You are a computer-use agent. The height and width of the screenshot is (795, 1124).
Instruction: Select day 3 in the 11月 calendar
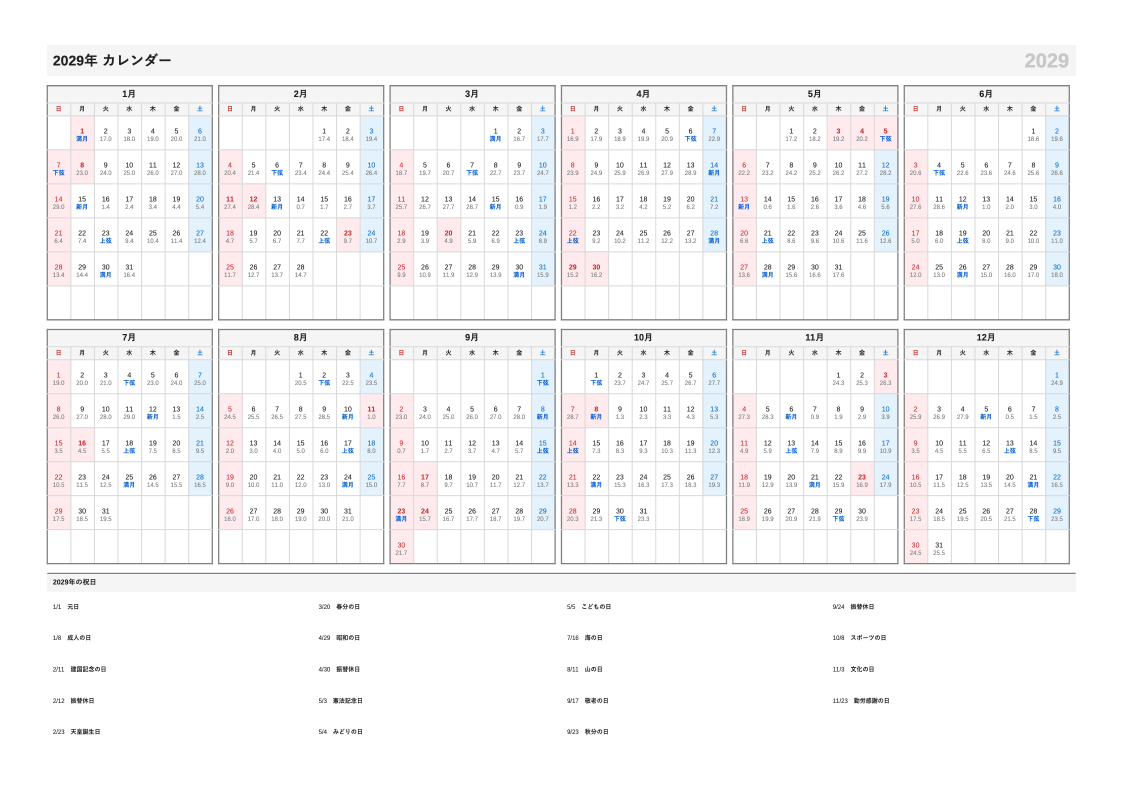coord(885,377)
